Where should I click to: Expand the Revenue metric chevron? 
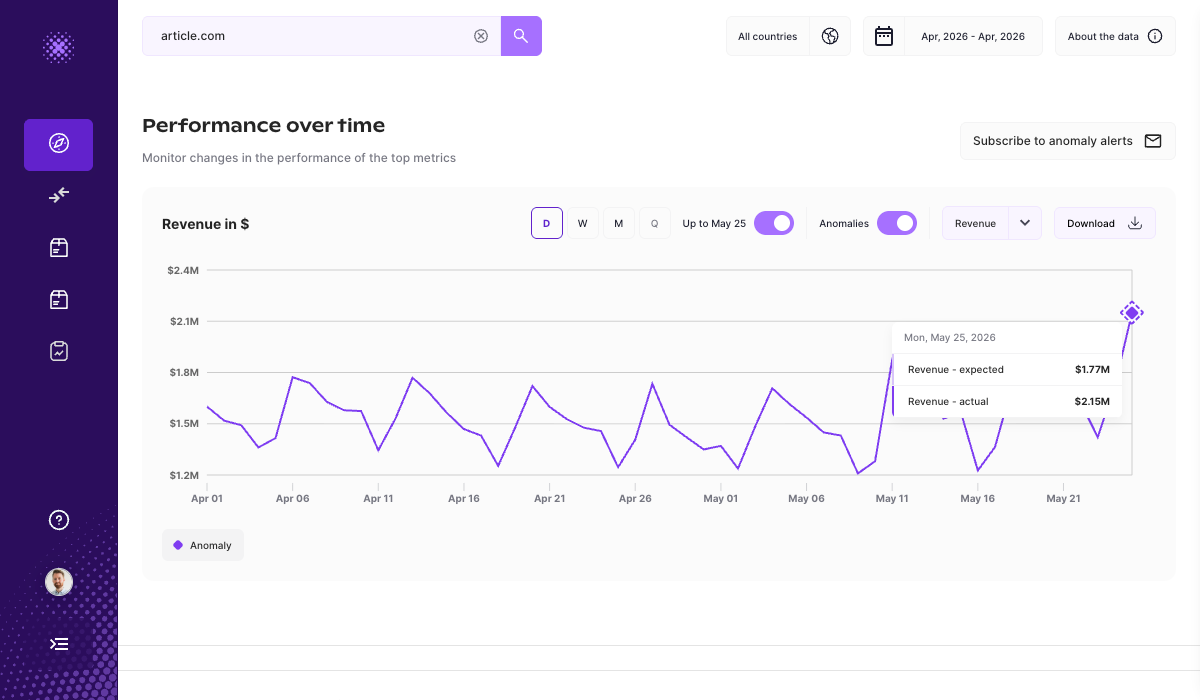coord(1025,223)
